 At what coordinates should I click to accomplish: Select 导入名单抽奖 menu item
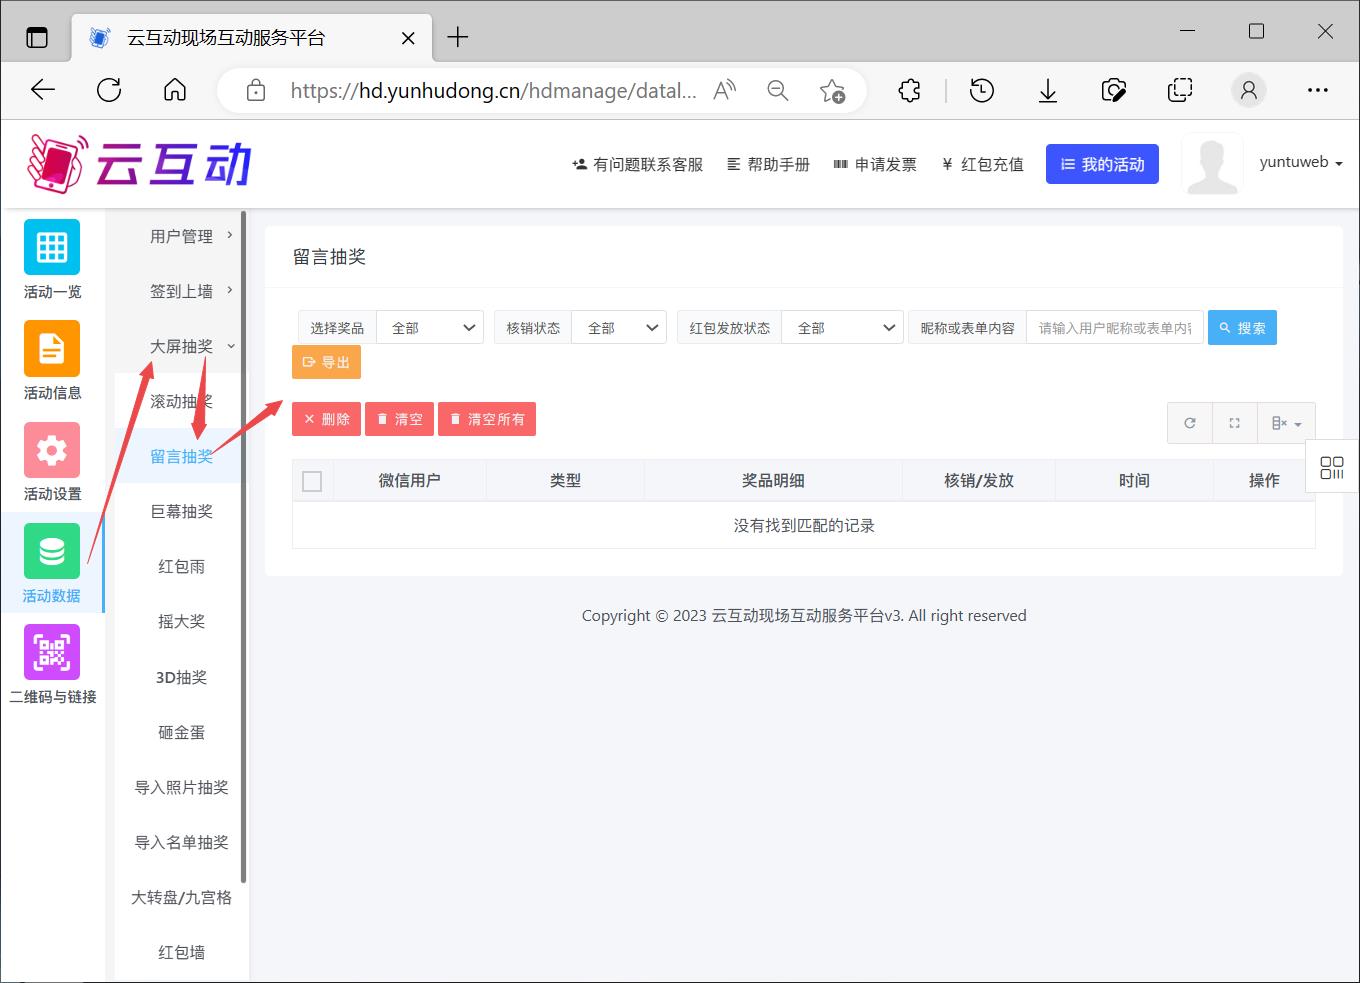[x=181, y=843]
